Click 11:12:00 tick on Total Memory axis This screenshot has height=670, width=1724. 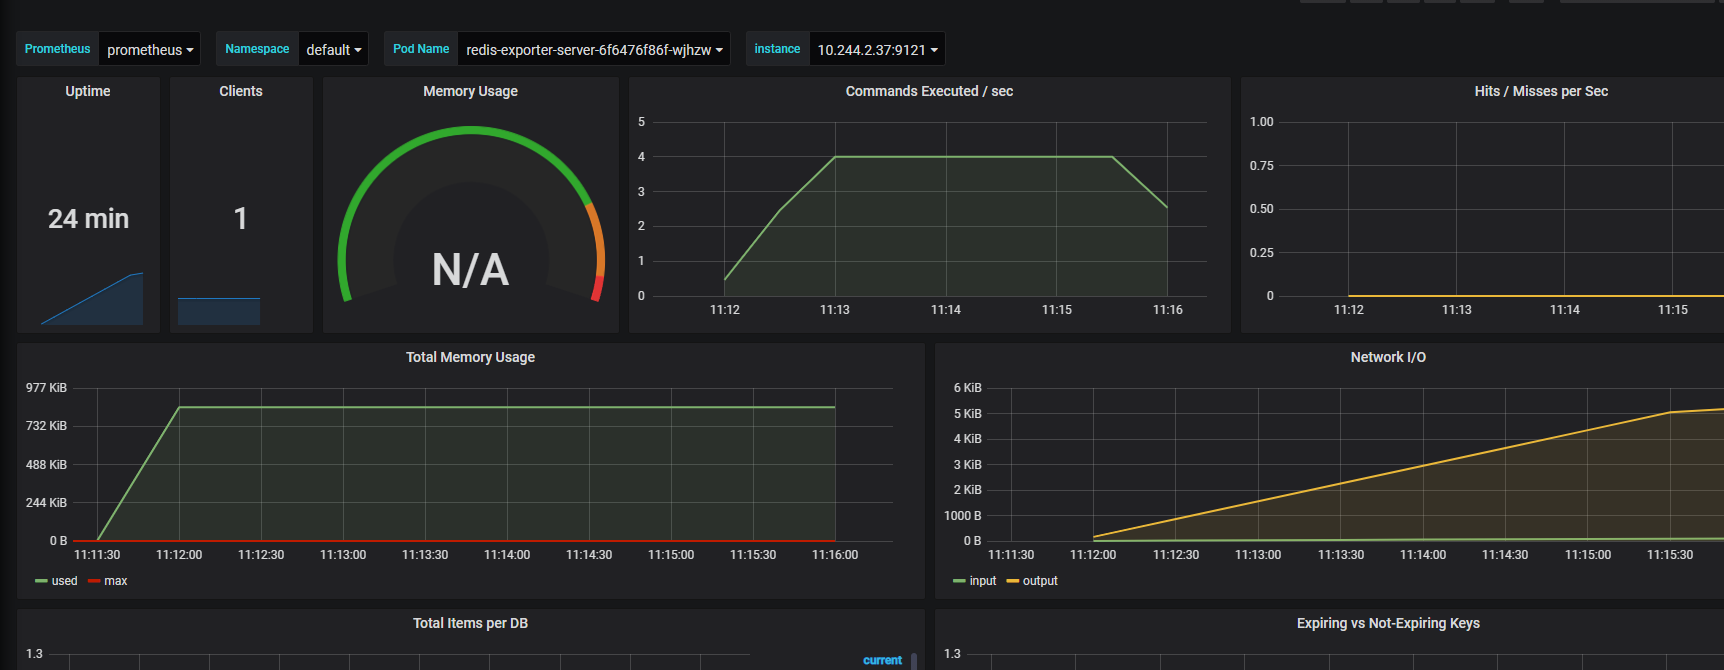point(179,555)
